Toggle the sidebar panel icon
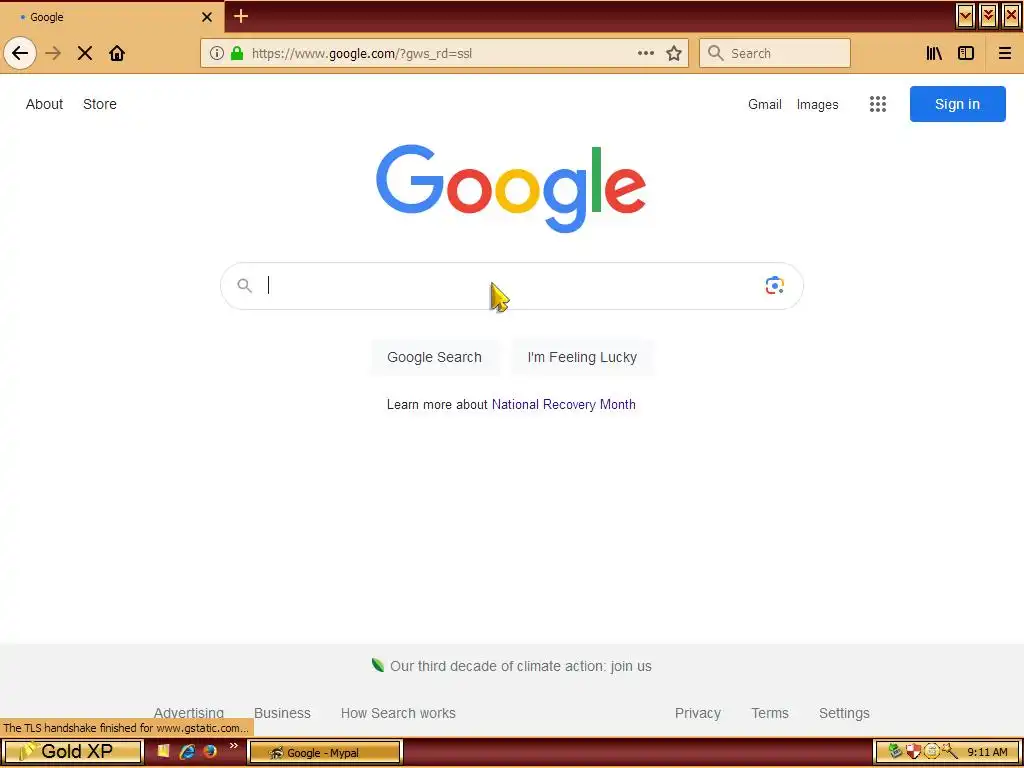The image size is (1024, 768). pos(966,54)
